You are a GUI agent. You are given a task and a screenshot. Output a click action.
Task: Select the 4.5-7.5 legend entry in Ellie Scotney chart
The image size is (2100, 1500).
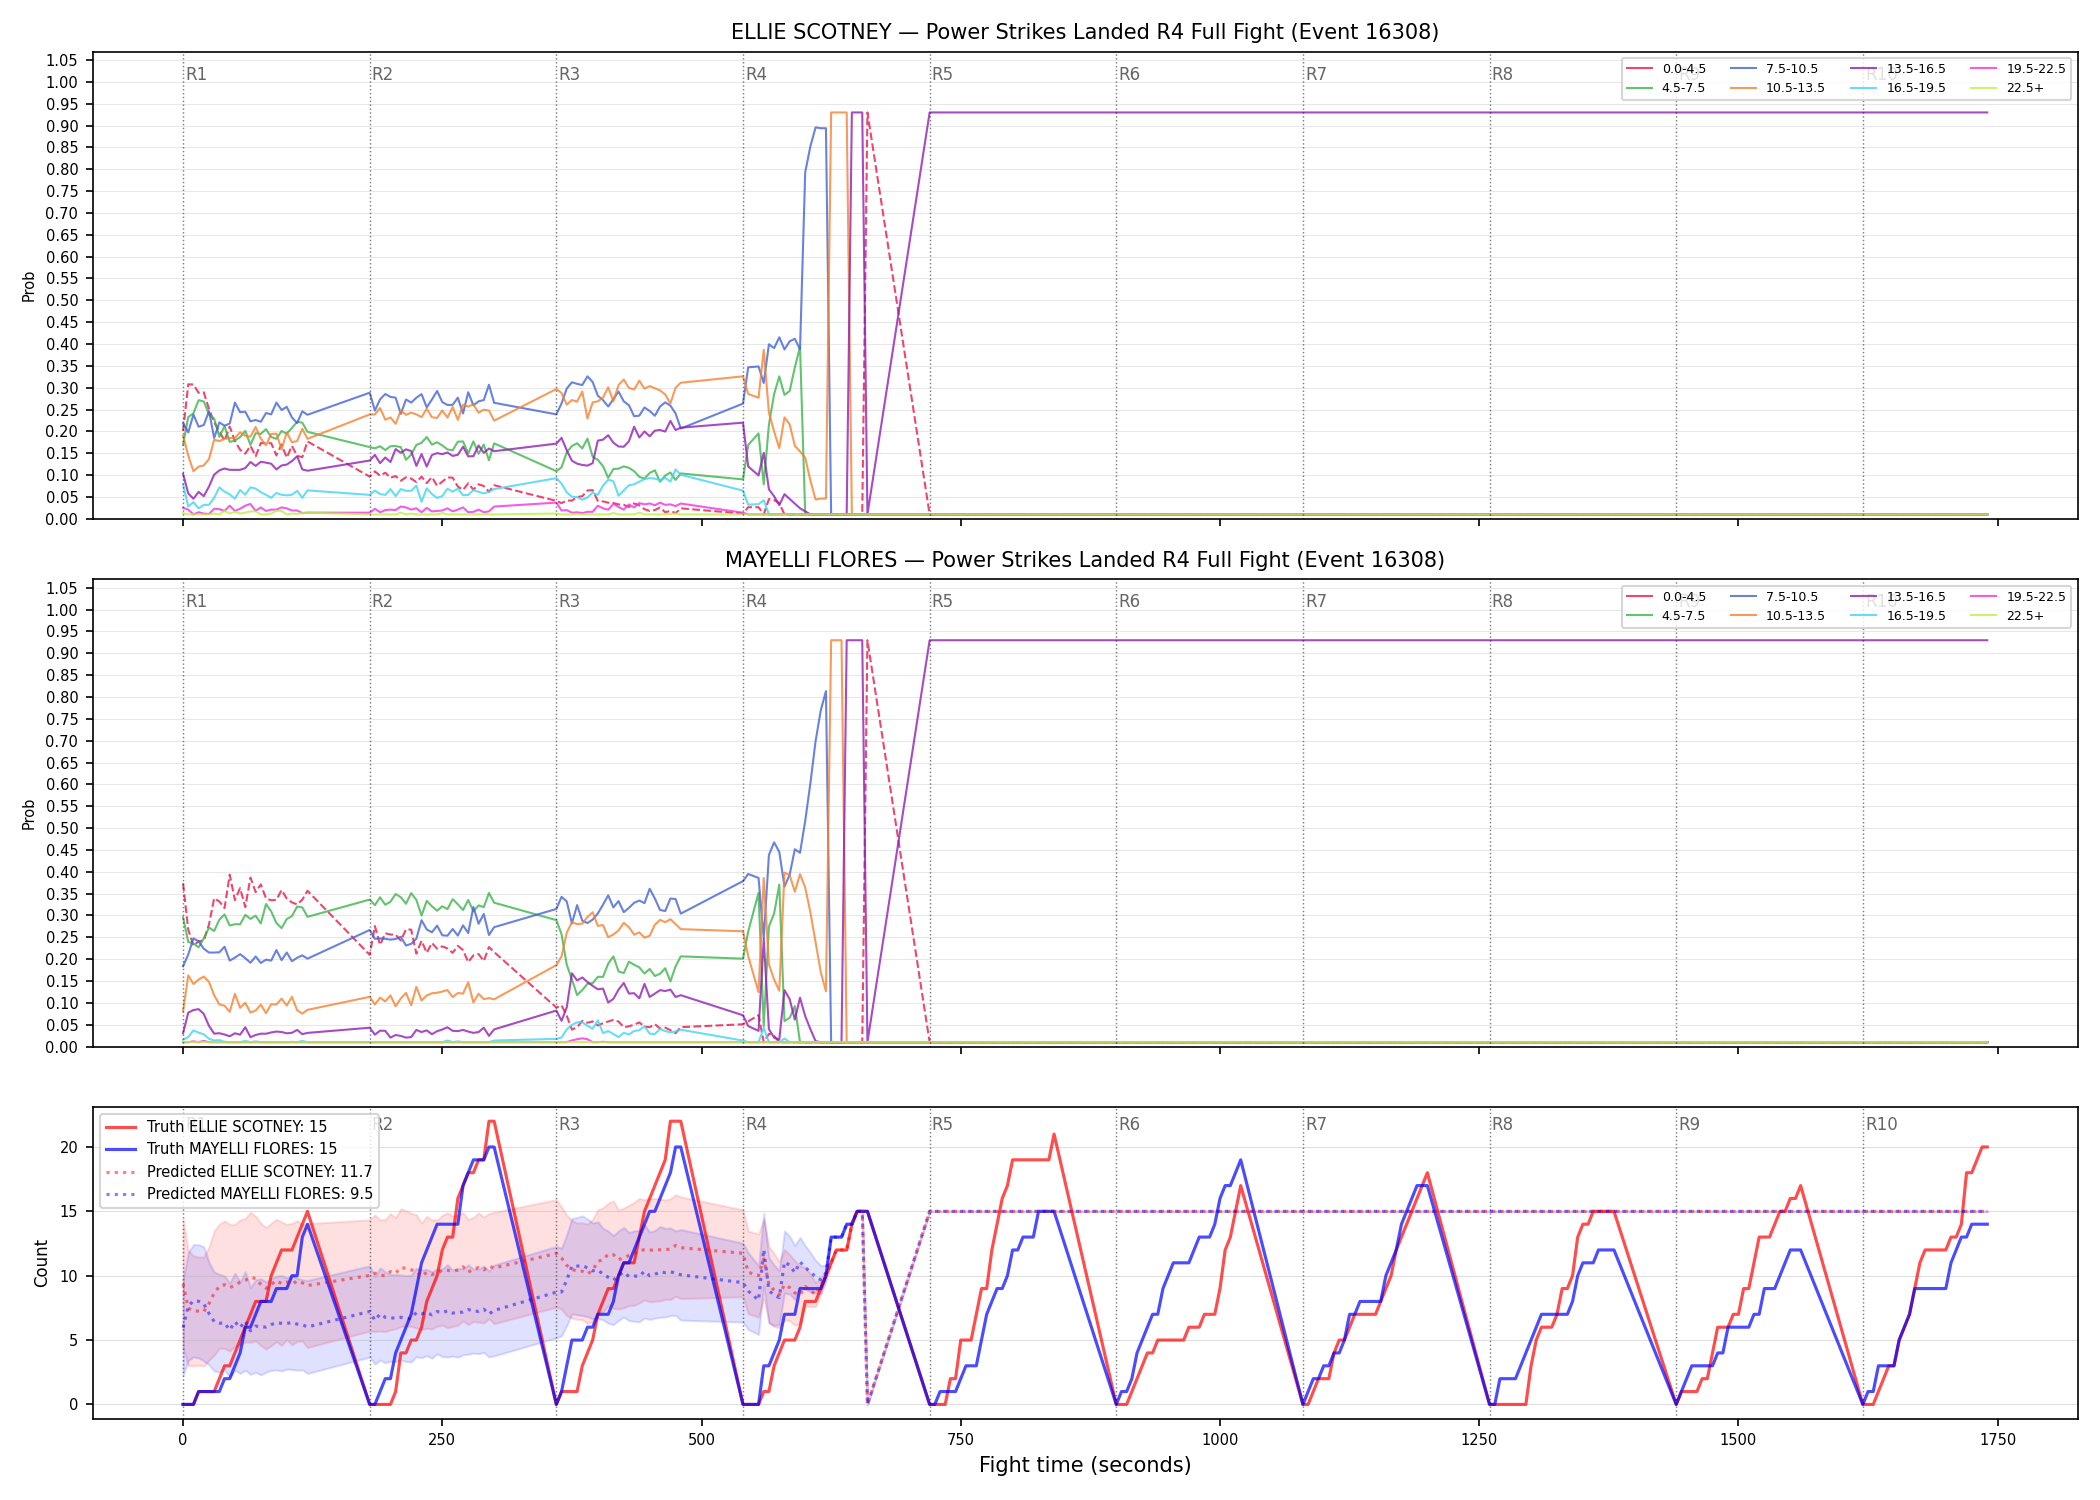pos(1666,88)
